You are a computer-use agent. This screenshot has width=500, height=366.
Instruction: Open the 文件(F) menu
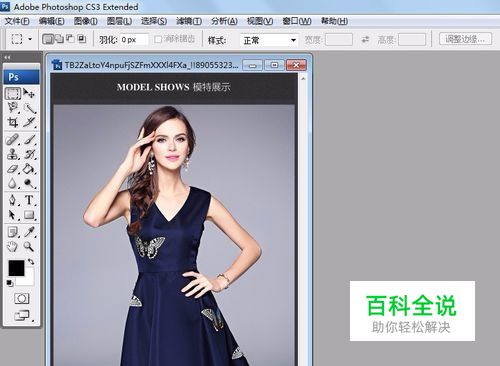tap(17, 21)
